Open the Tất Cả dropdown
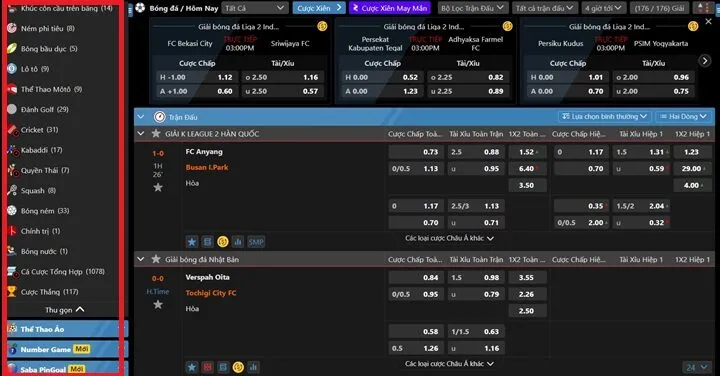Screen dimensions: 720x376 [255, 8]
